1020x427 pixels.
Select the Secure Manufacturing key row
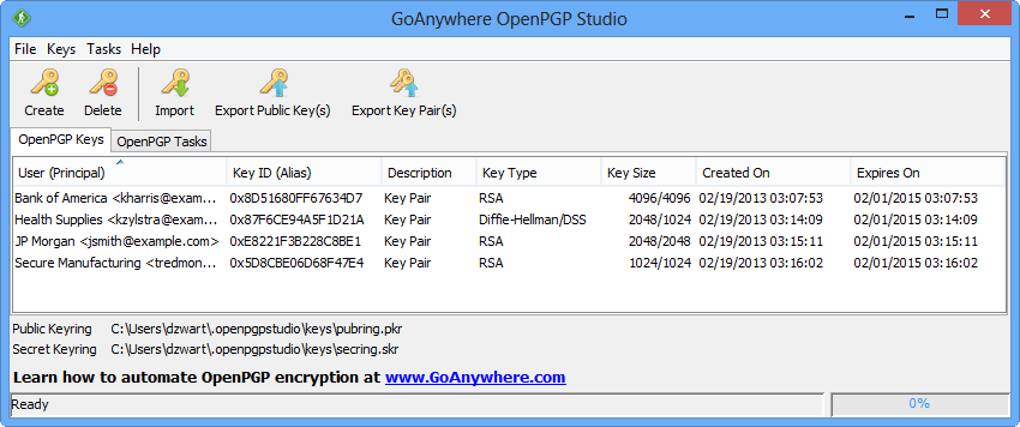point(115,263)
